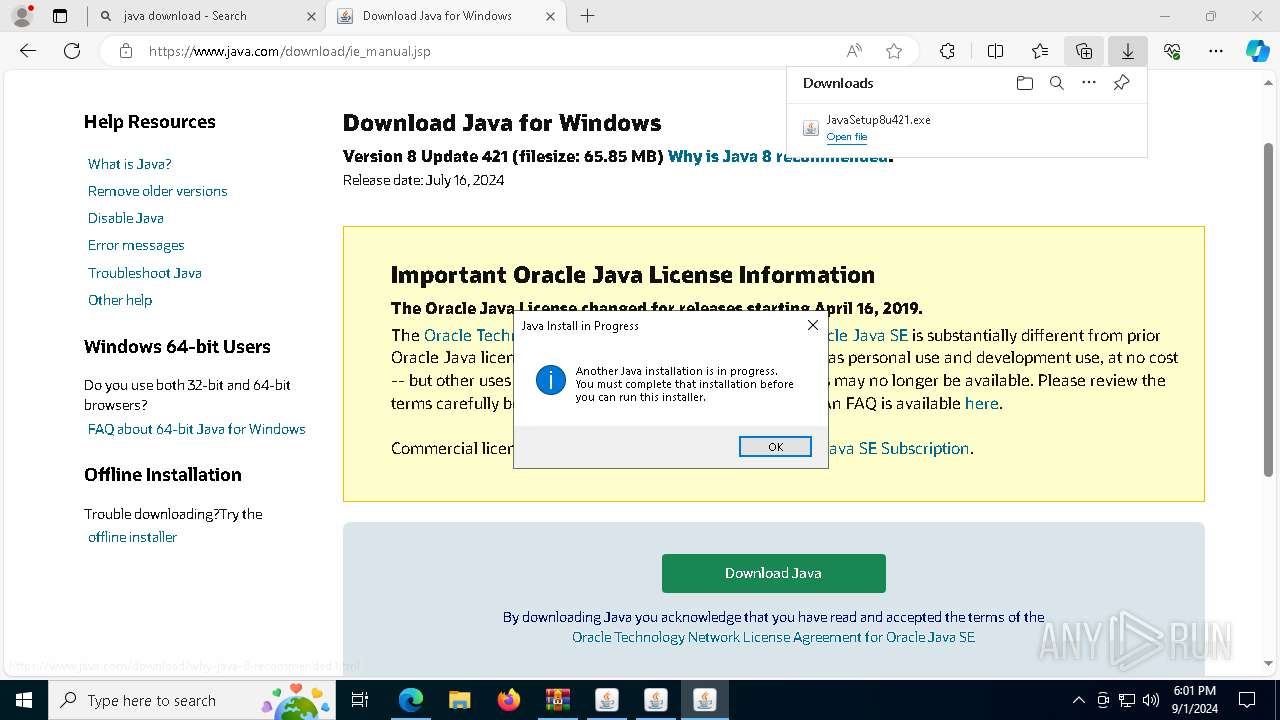Image resolution: width=1280 pixels, height=720 pixels.
Task: Open browser Collections icon
Action: pyautogui.click(x=1083, y=51)
